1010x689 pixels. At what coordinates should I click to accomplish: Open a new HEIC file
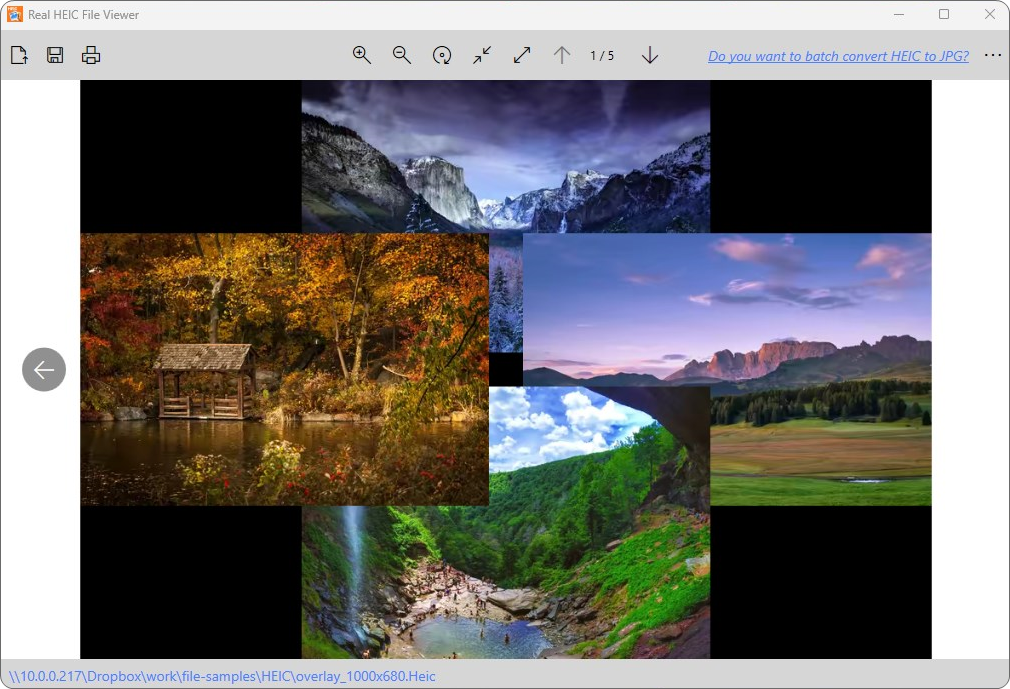pos(19,56)
